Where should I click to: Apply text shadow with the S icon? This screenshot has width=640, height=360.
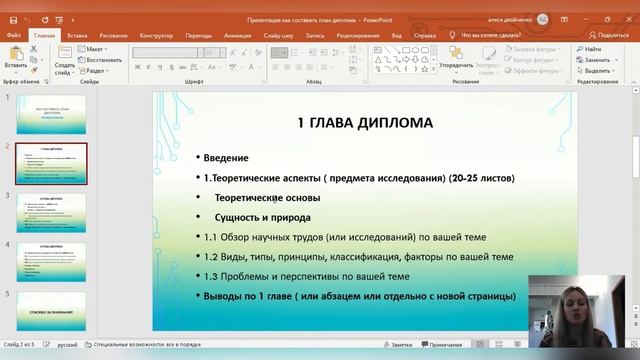(171, 67)
